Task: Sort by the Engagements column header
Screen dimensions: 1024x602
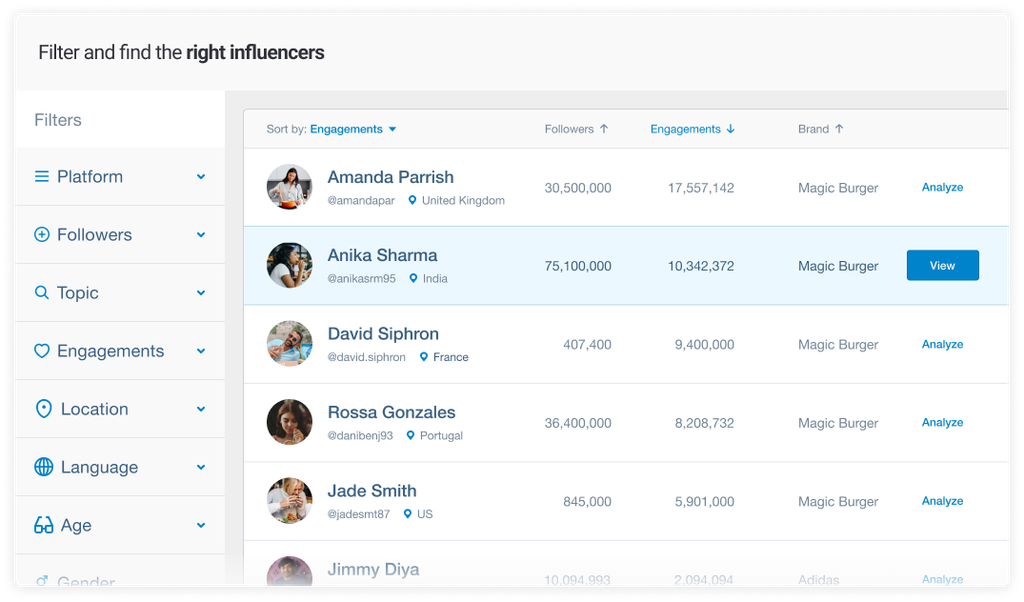Action: (692, 129)
